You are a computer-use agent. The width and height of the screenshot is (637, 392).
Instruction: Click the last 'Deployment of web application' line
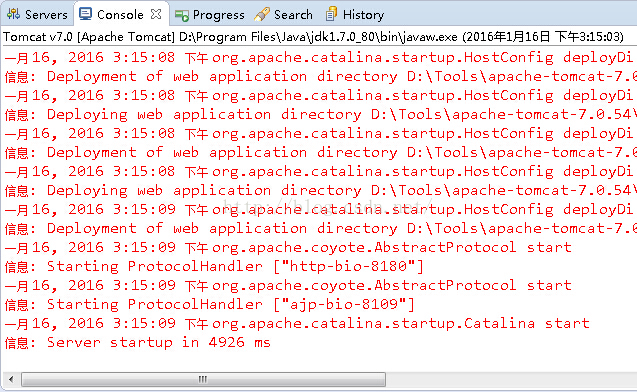point(321,229)
